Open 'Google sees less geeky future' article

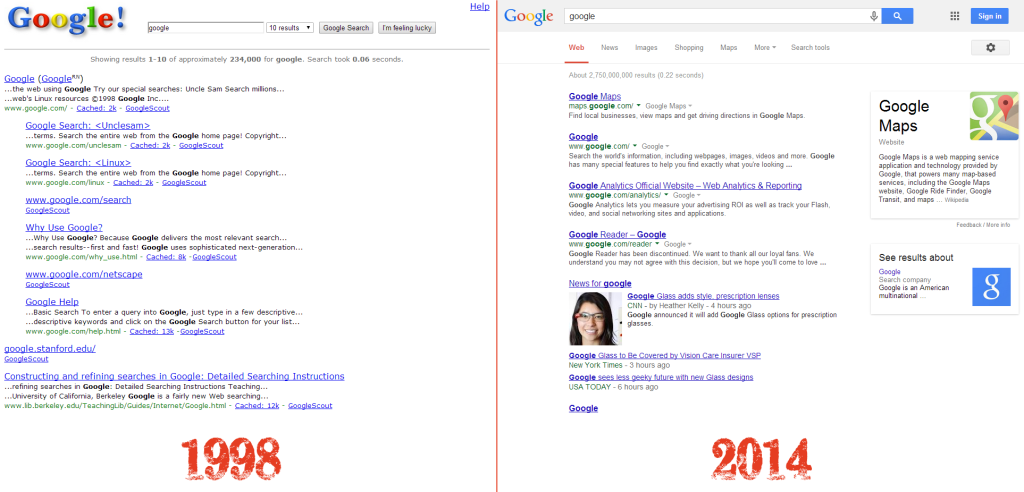point(661,377)
